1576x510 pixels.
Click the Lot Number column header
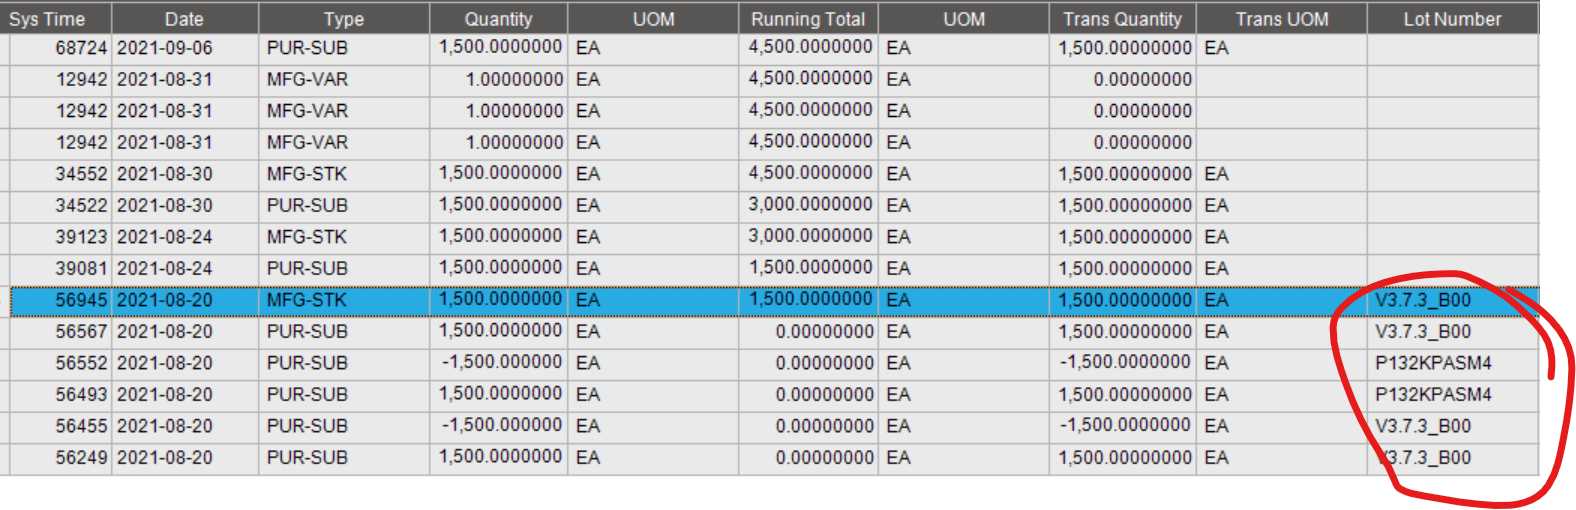tap(1452, 18)
